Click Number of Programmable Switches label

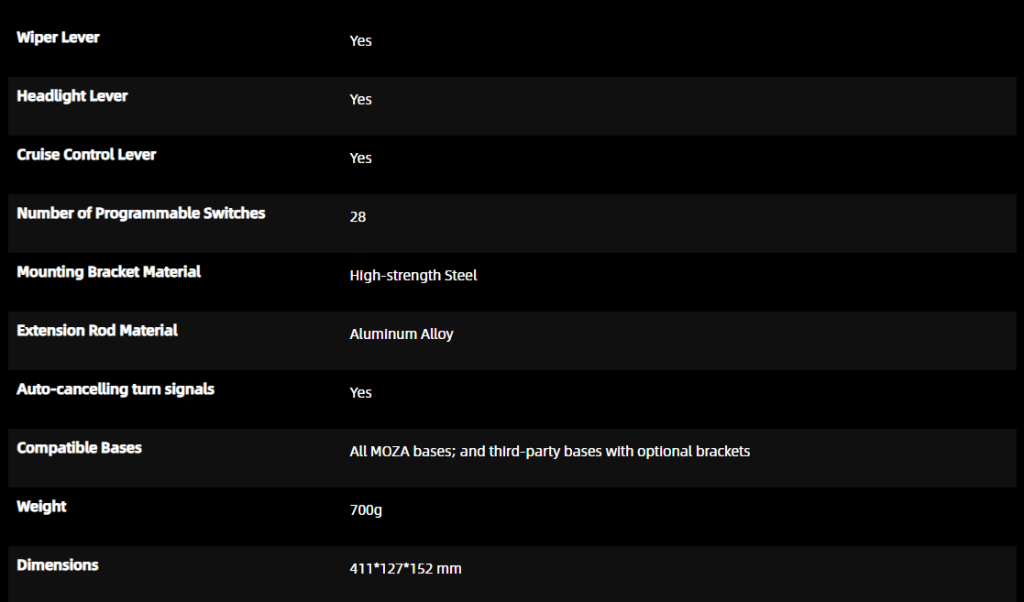[141, 213]
